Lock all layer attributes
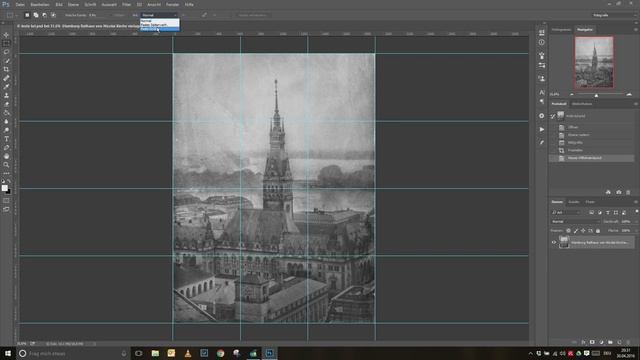Image resolution: width=640 pixels, height=360 pixels. (598, 231)
